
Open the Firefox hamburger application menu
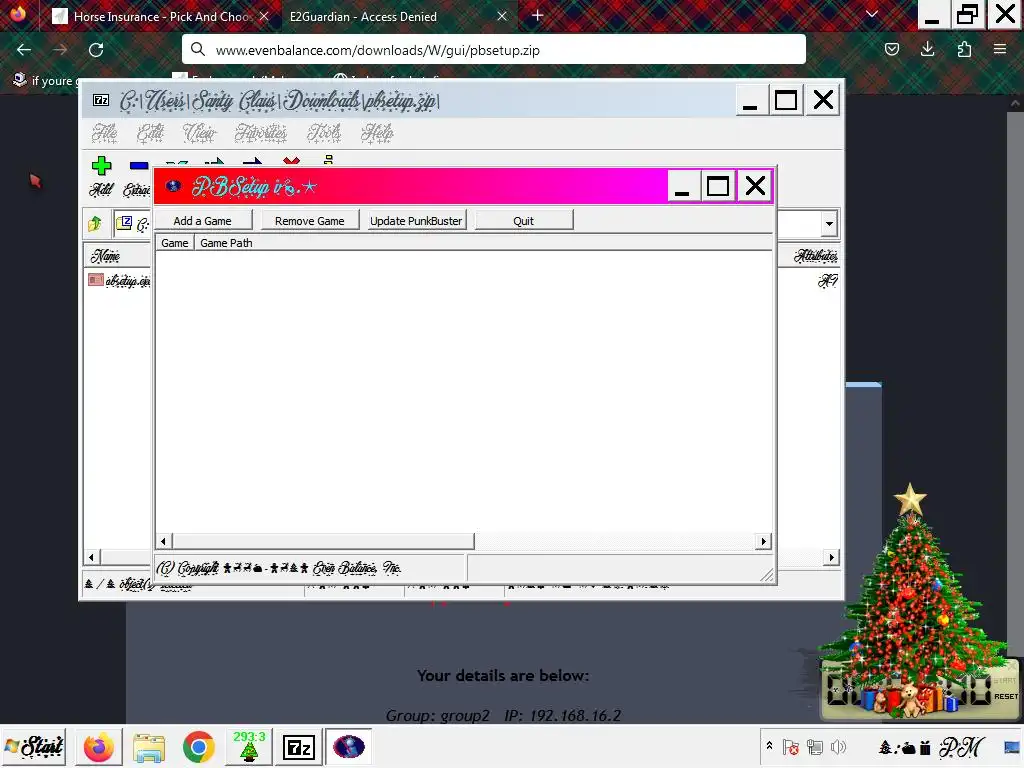[x=1000, y=49]
